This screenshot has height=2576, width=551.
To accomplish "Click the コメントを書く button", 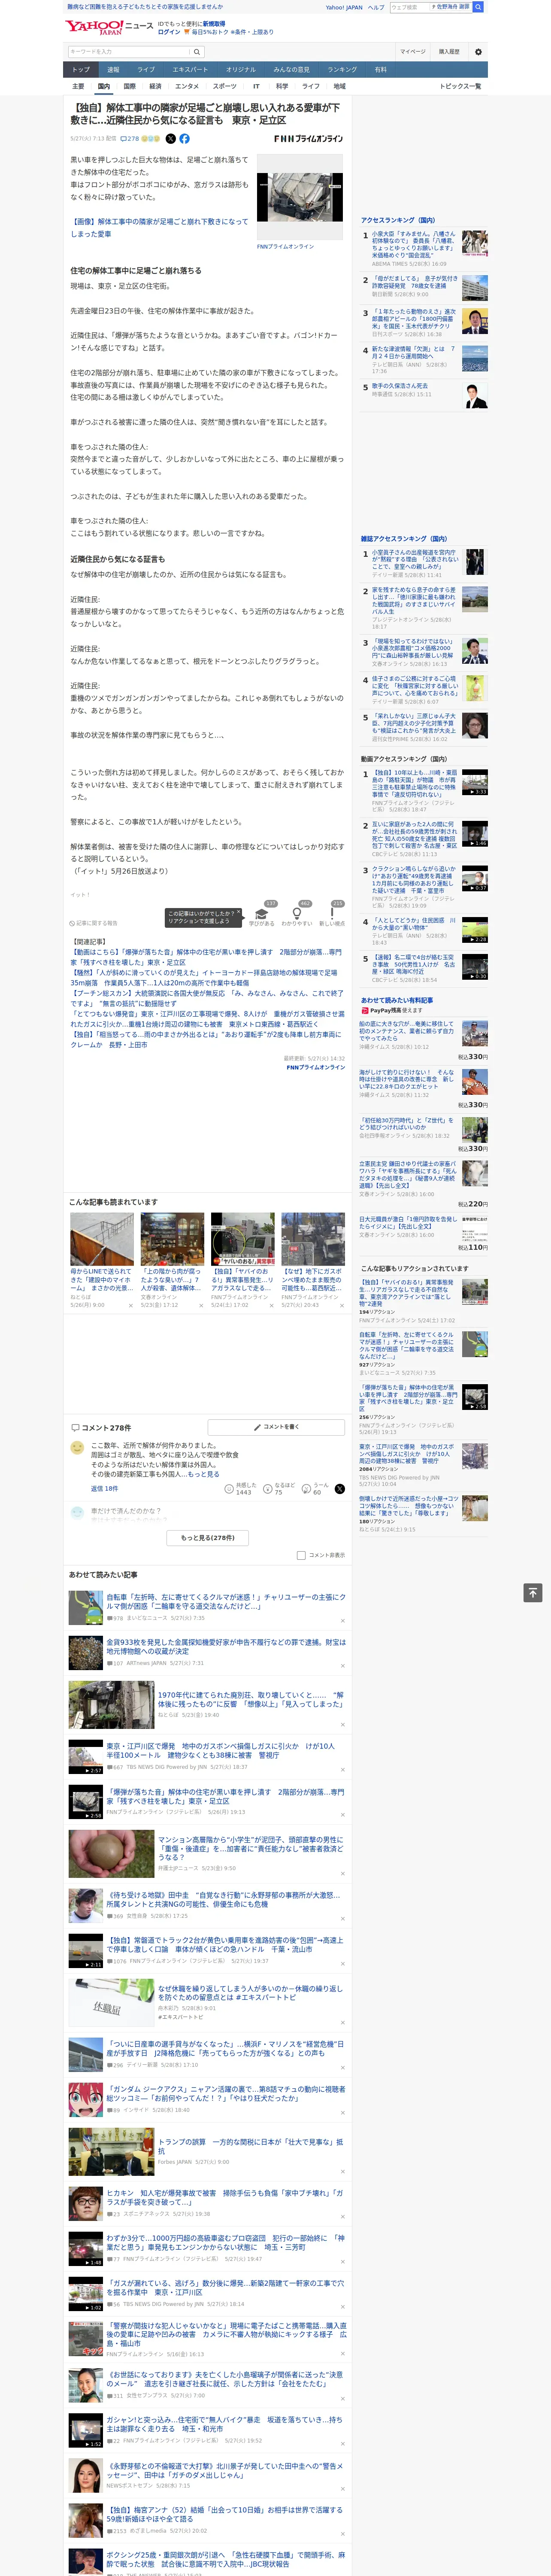I will (276, 1427).
